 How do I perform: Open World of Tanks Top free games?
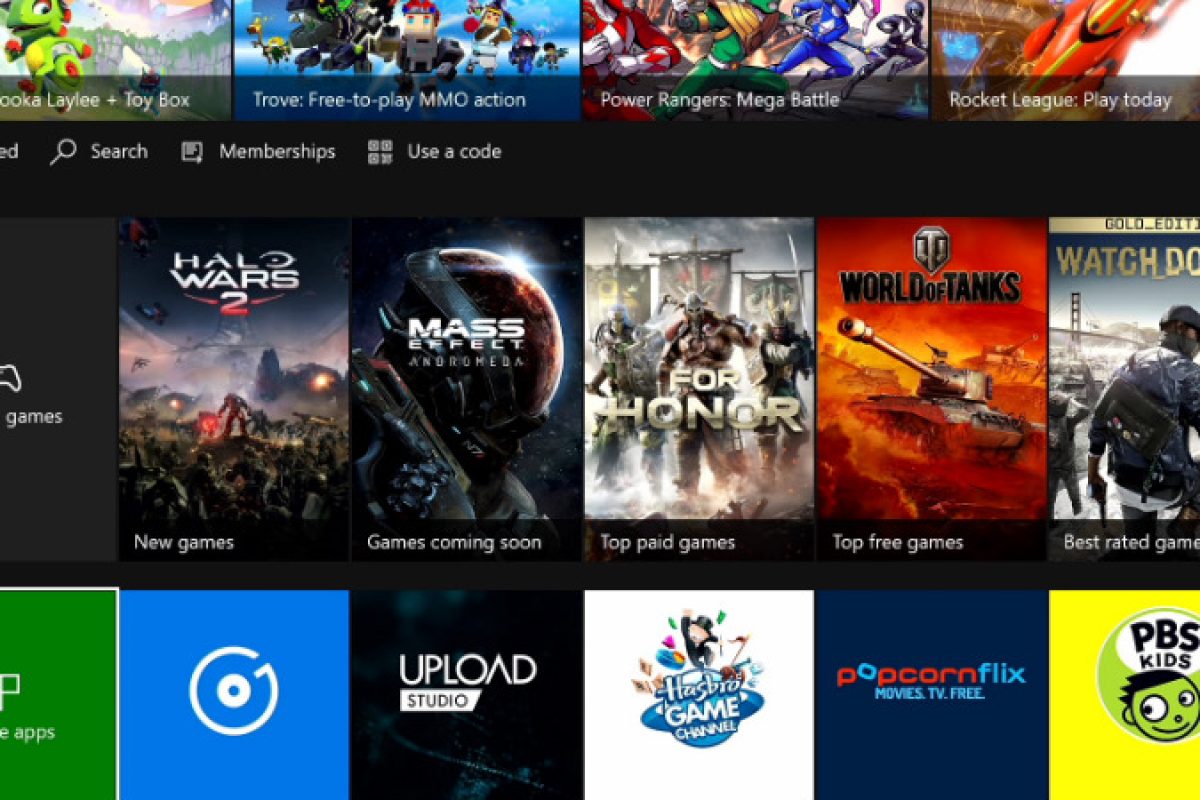coord(931,388)
